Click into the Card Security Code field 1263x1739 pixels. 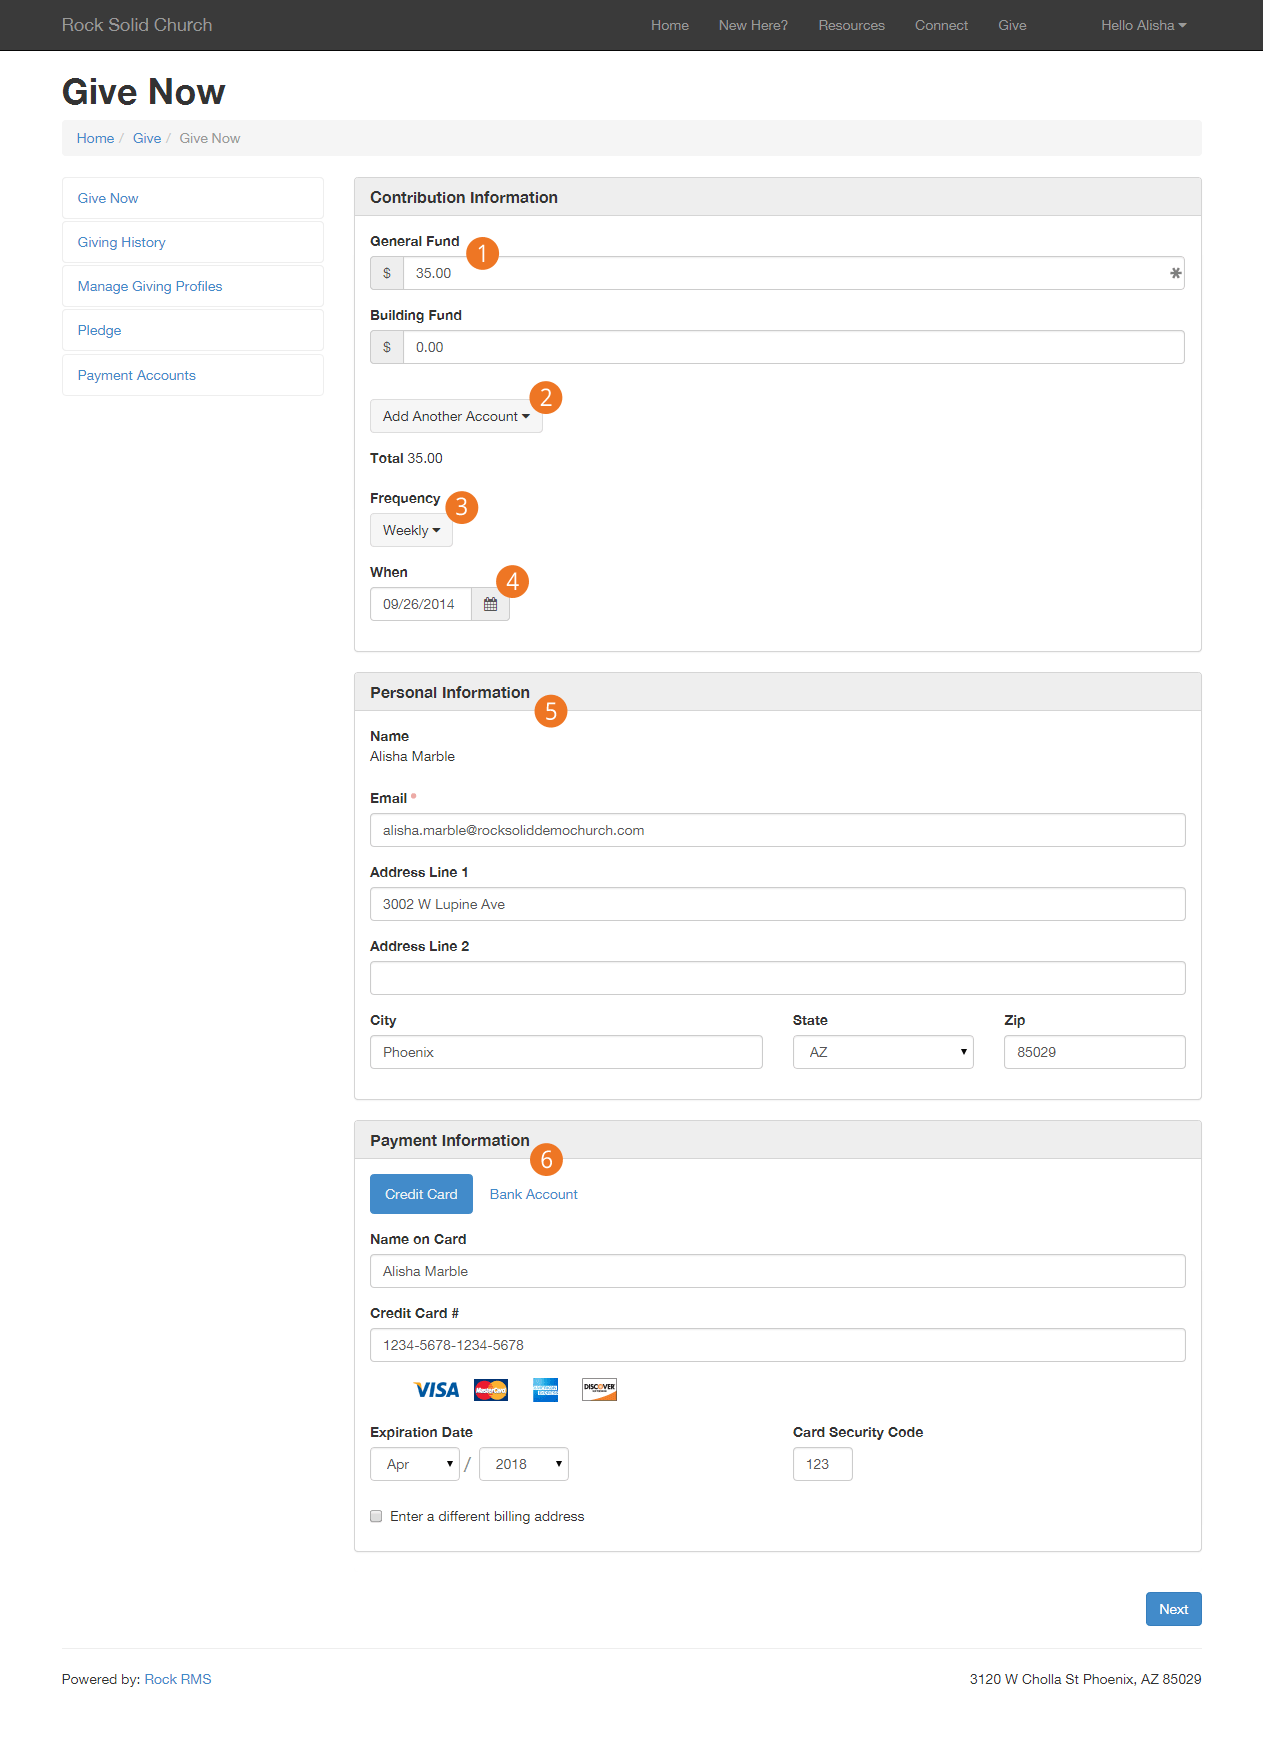[x=822, y=1464]
